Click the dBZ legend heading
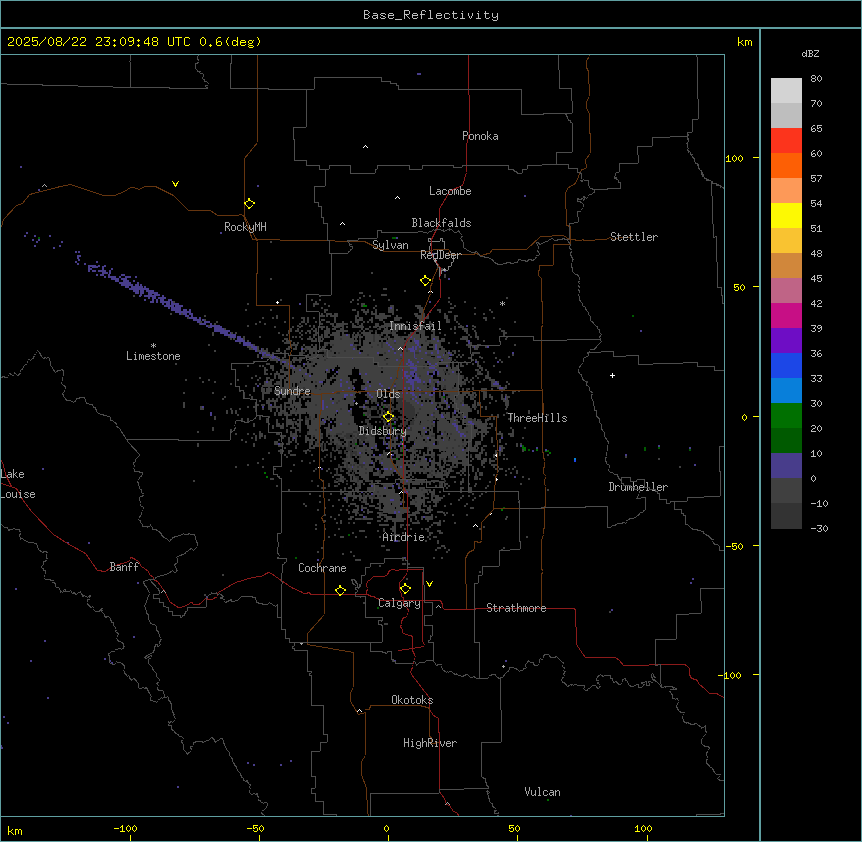Viewport: 862px width, 842px height. coord(810,54)
